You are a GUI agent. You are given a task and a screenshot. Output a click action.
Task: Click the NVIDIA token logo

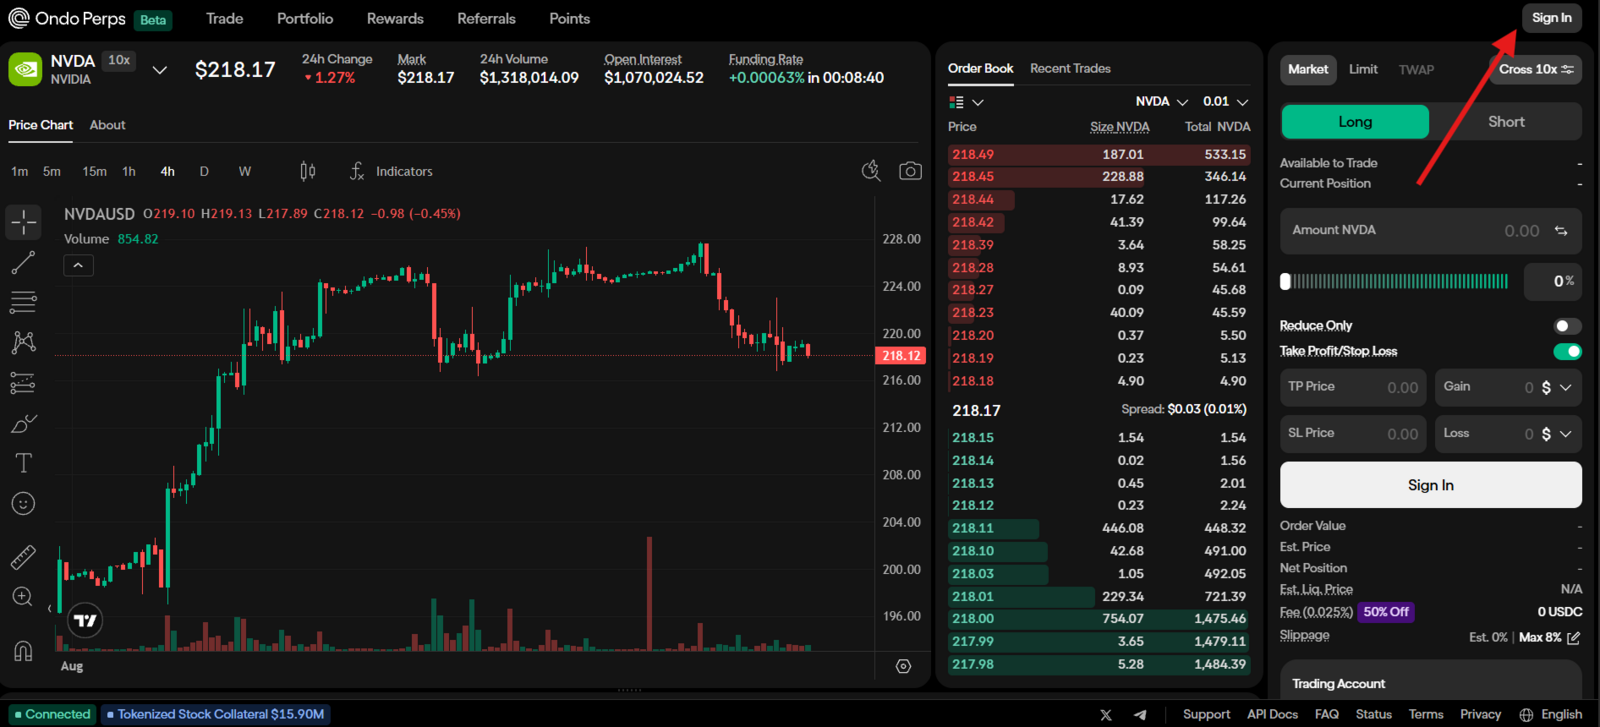tap(25, 69)
